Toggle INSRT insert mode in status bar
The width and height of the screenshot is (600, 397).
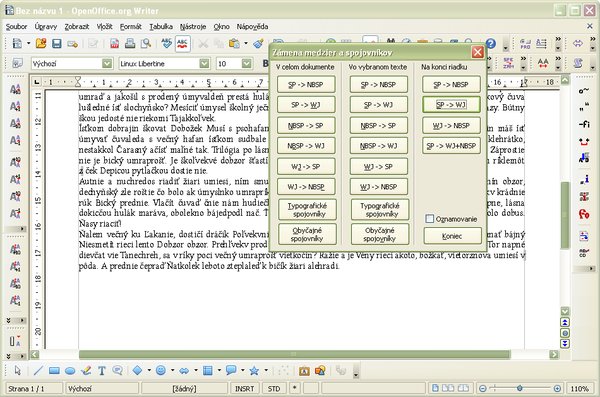click(245, 389)
